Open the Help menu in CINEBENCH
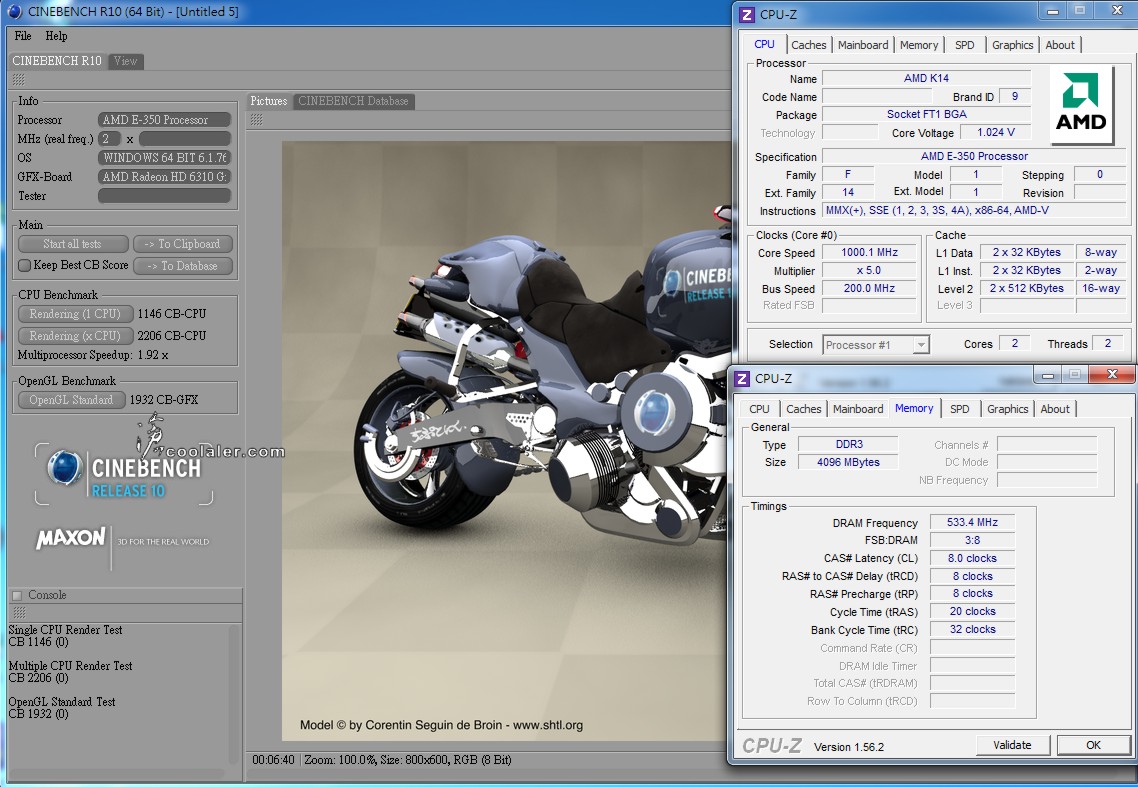Screen dimensions: 1138x787 click(57, 36)
